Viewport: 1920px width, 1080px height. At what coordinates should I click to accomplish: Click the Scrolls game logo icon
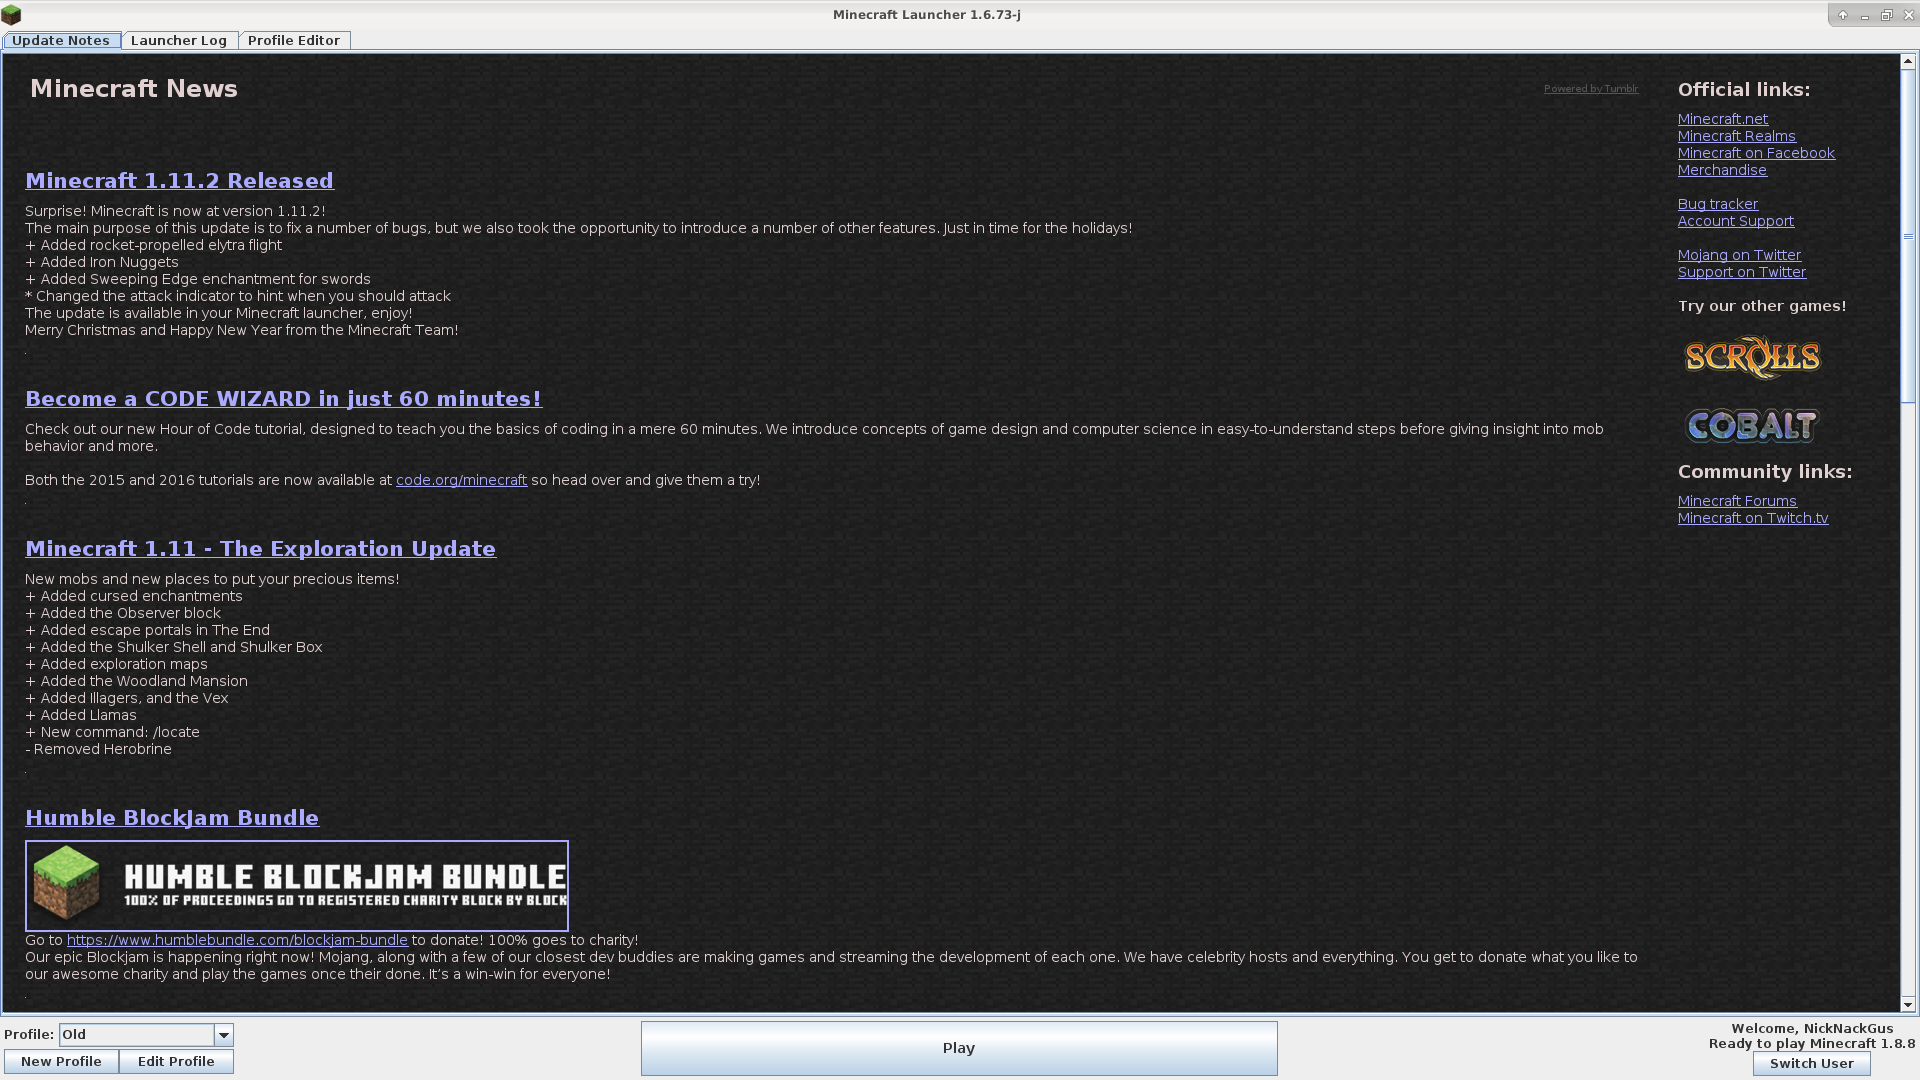(x=1751, y=355)
